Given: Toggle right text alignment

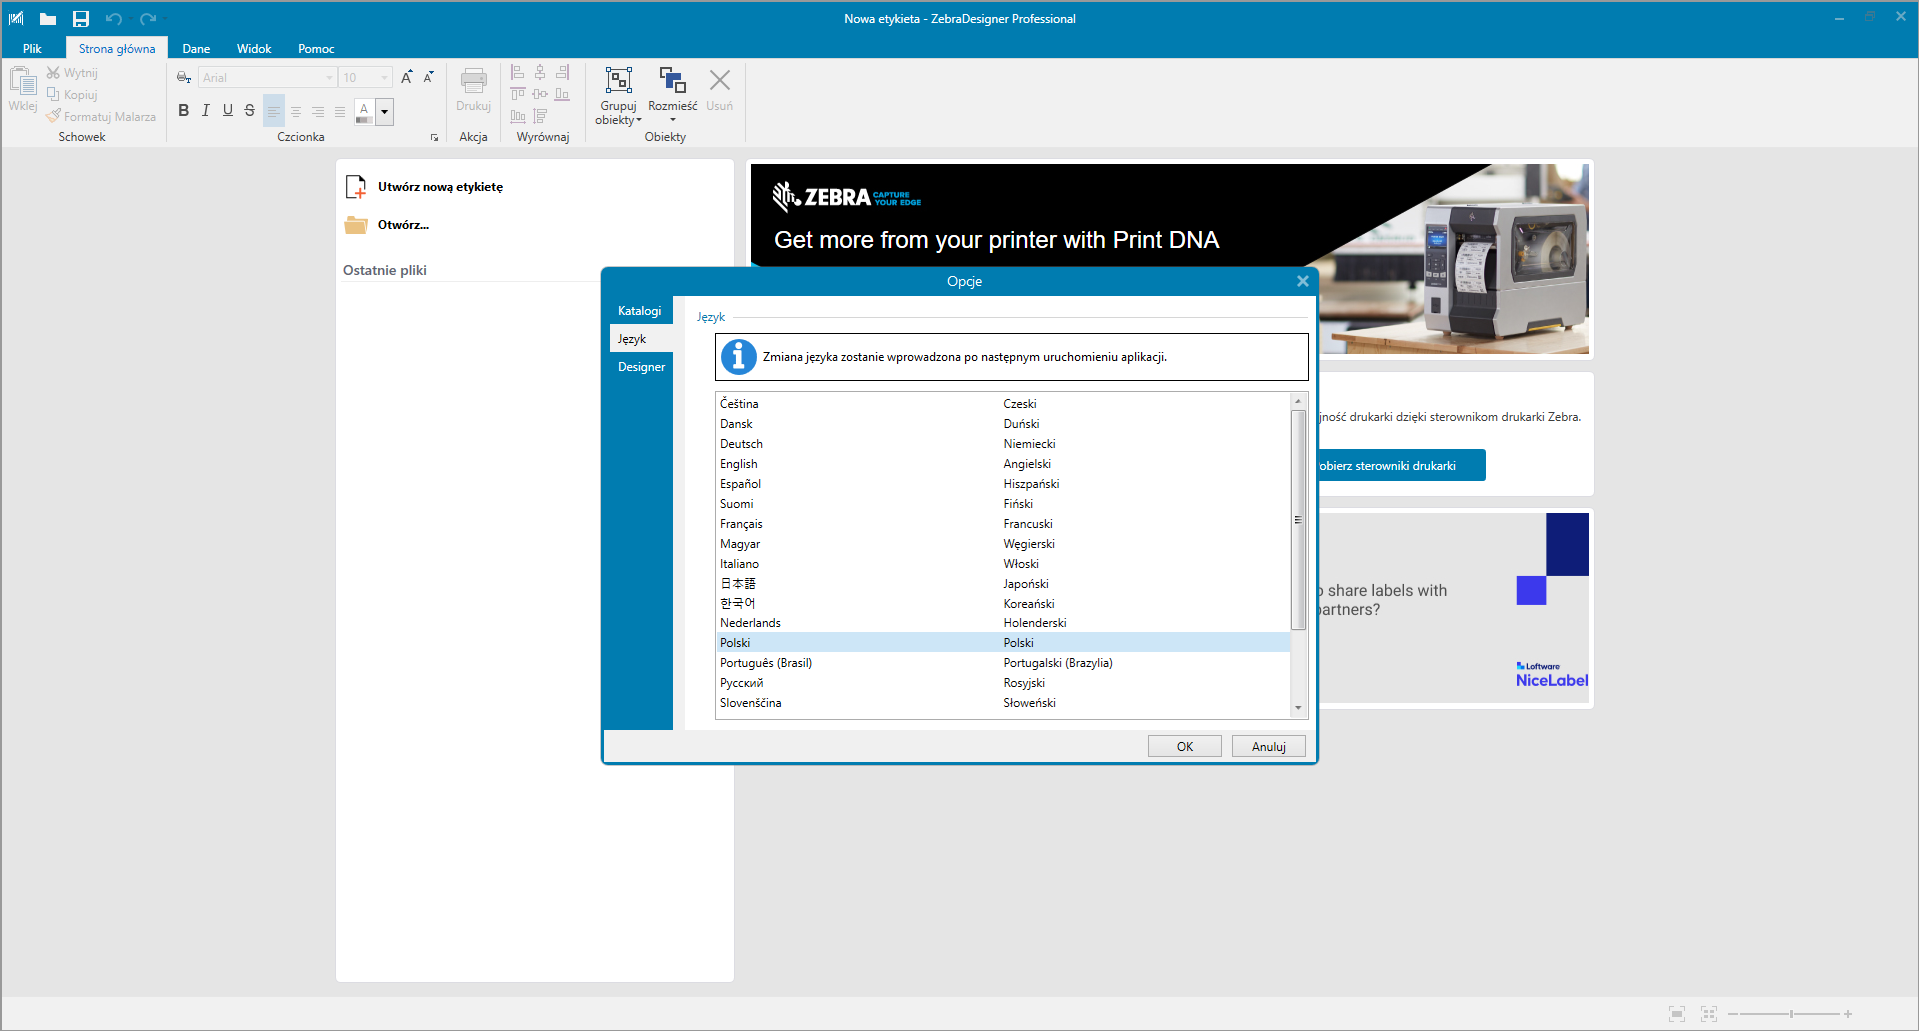Looking at the screenshot, I should pyautogui.click(x=318, y=111).
